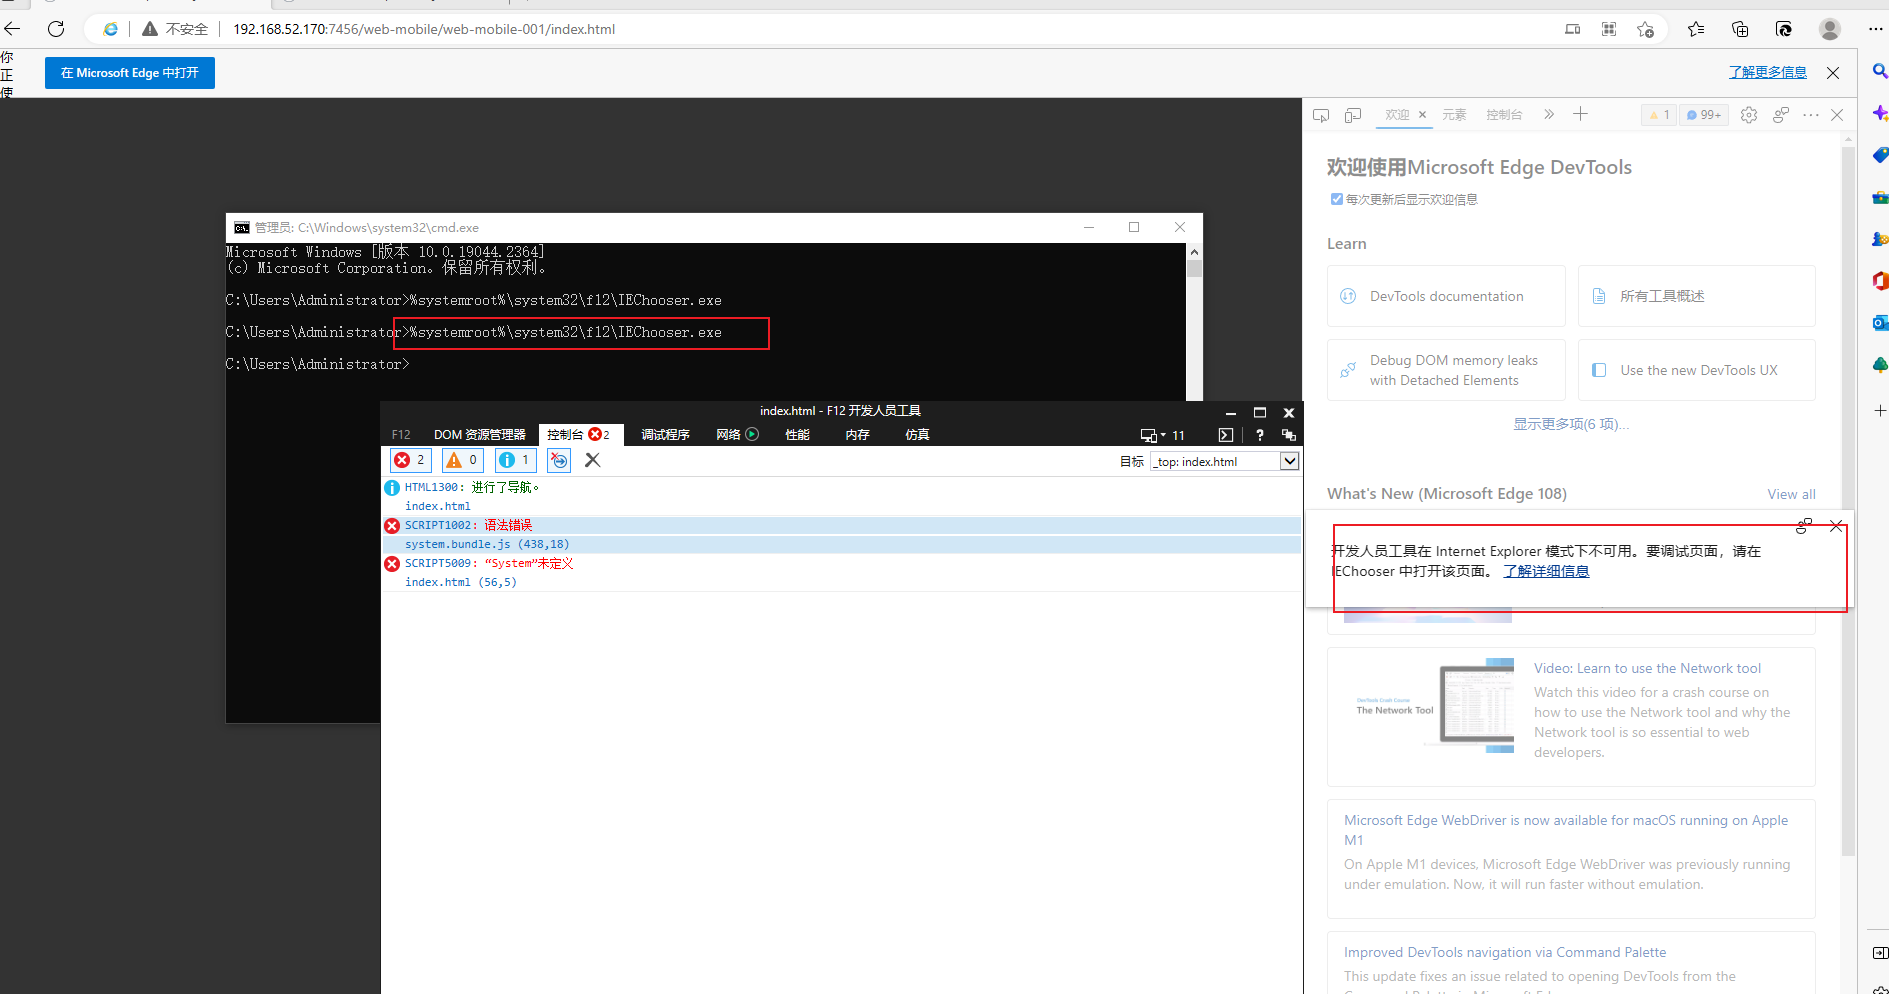
Task: Clear the F12 console with X icon
Action: click(592, 460)
